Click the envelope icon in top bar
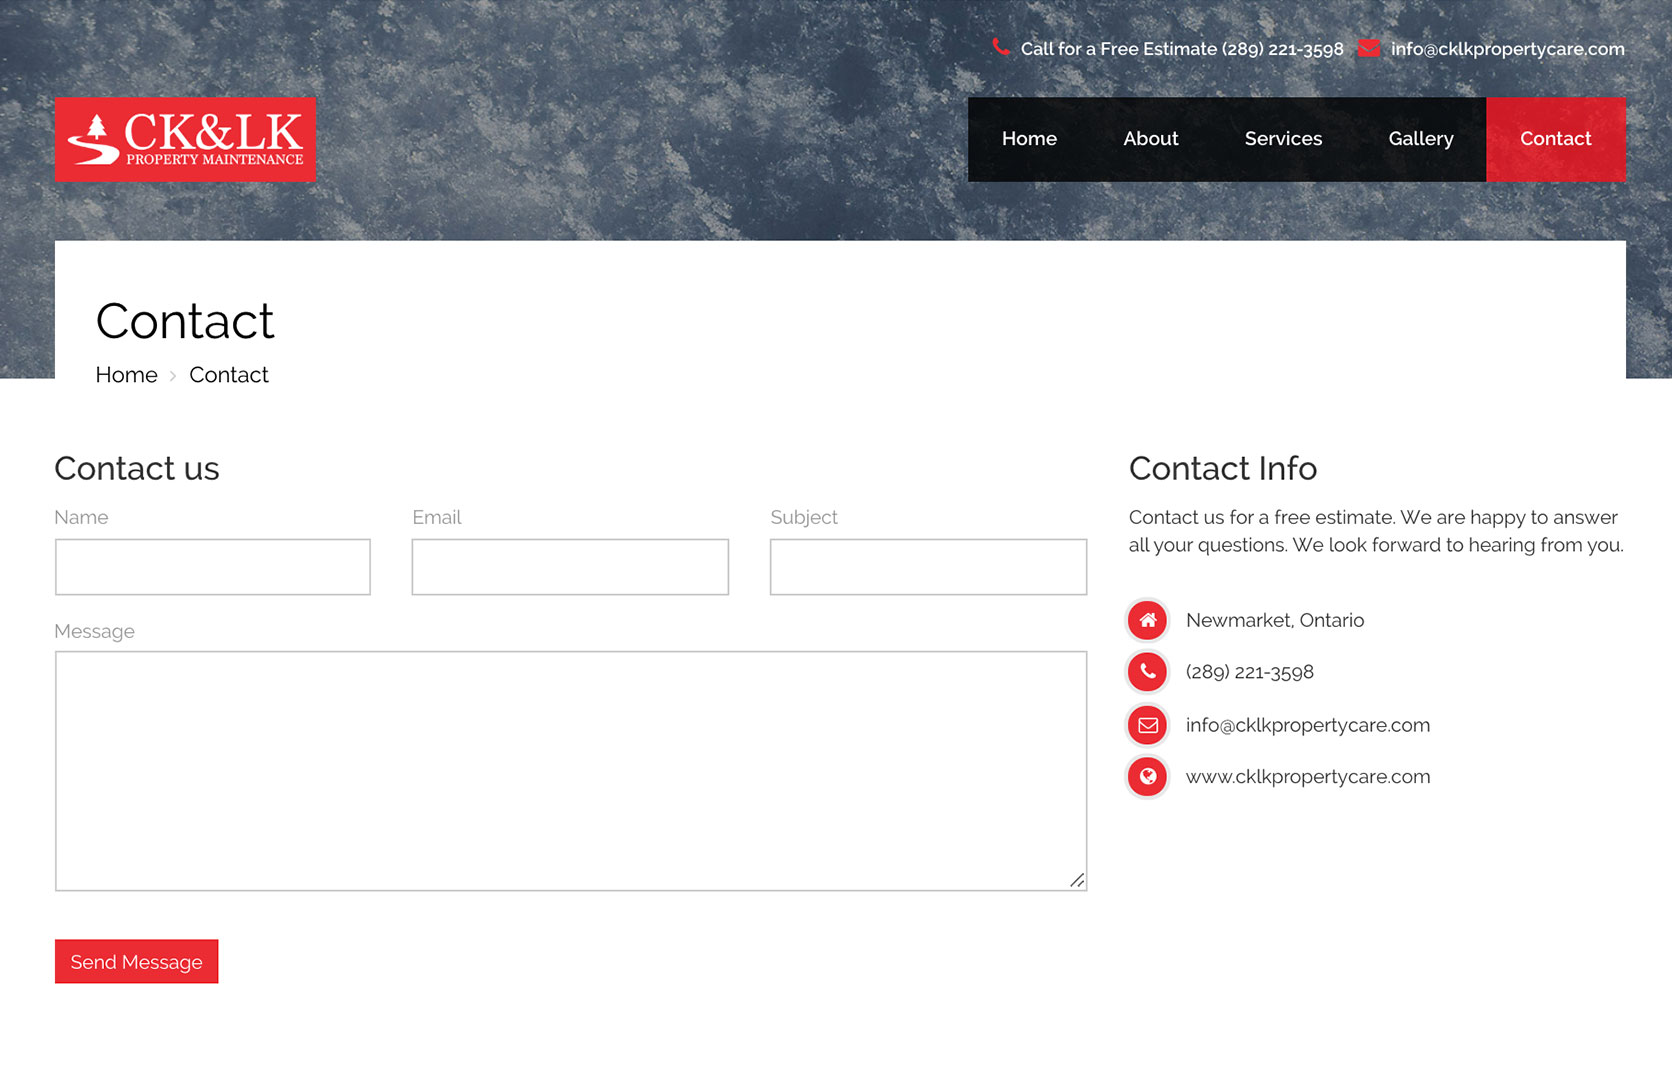1672x1092 pixels. click(1369, 48)
